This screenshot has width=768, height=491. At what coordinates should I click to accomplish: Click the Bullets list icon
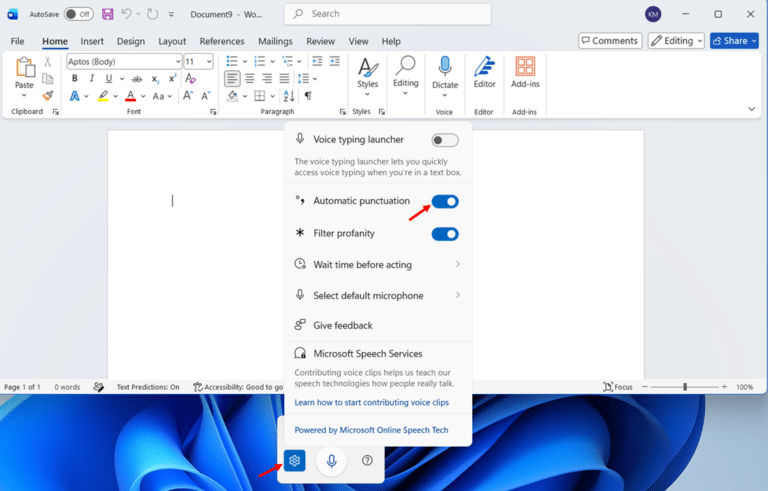[x=232, y=61]
